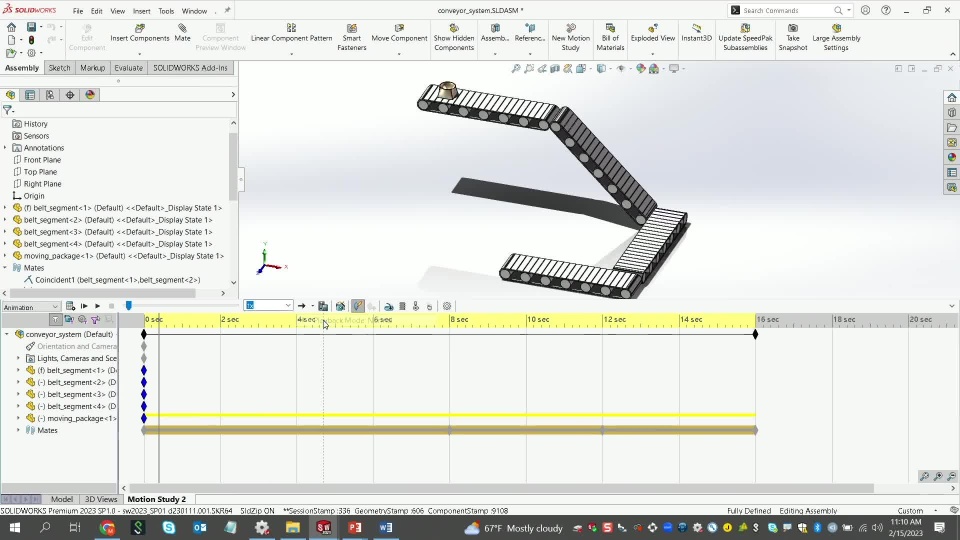960x540 pixels.
Task: Open the DisplayManager panel tab
Action: click(x=90, y=95)
